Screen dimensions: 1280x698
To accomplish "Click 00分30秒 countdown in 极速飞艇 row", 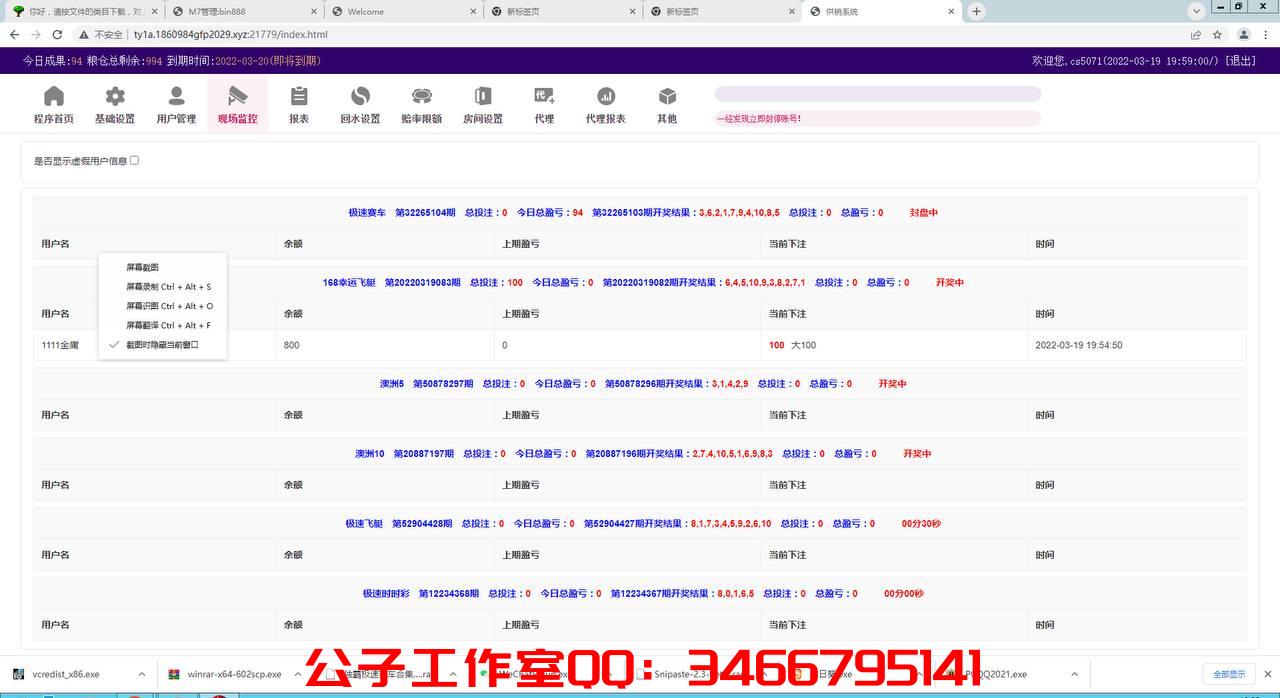I will pyautogui.click(x=920, y=524).
